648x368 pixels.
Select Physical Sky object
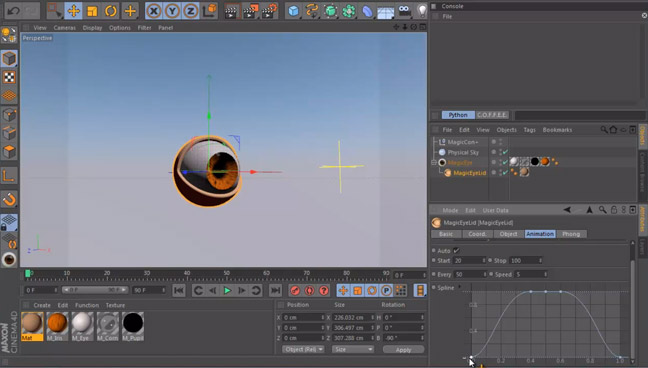point(463,152)
